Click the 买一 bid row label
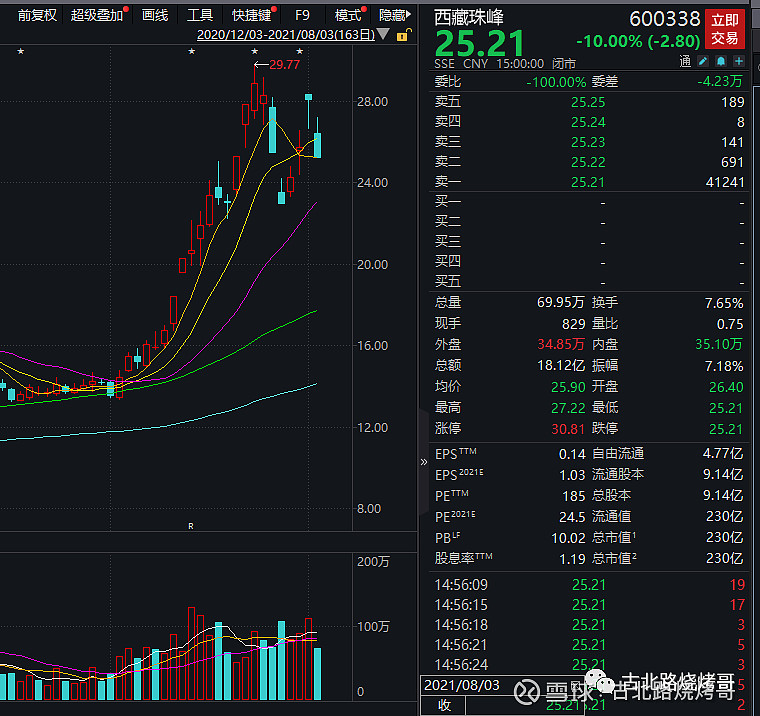 coord(447,201)
